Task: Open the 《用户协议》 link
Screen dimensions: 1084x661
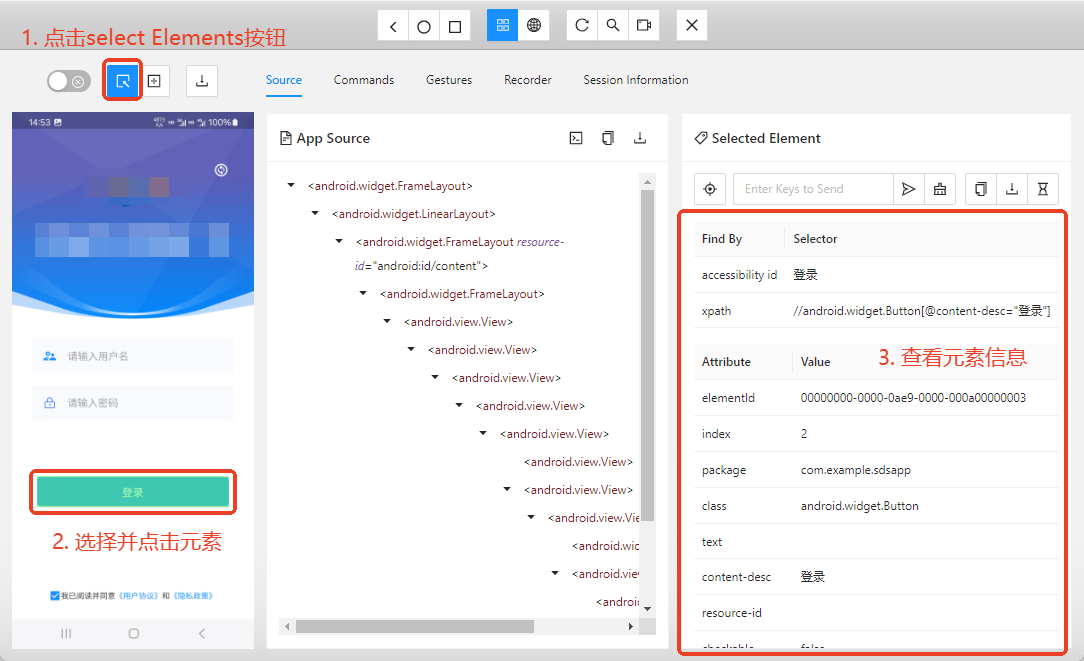Action: pos(138,595)
